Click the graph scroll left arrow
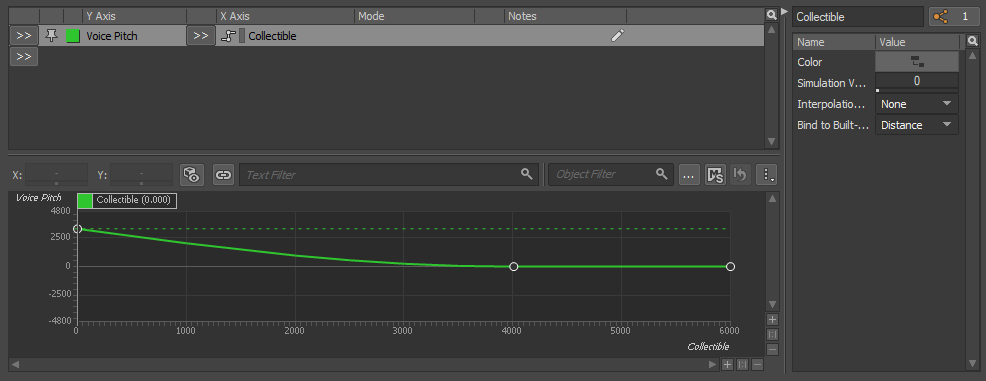The image size is (986, 381). (x=15, y=364)
